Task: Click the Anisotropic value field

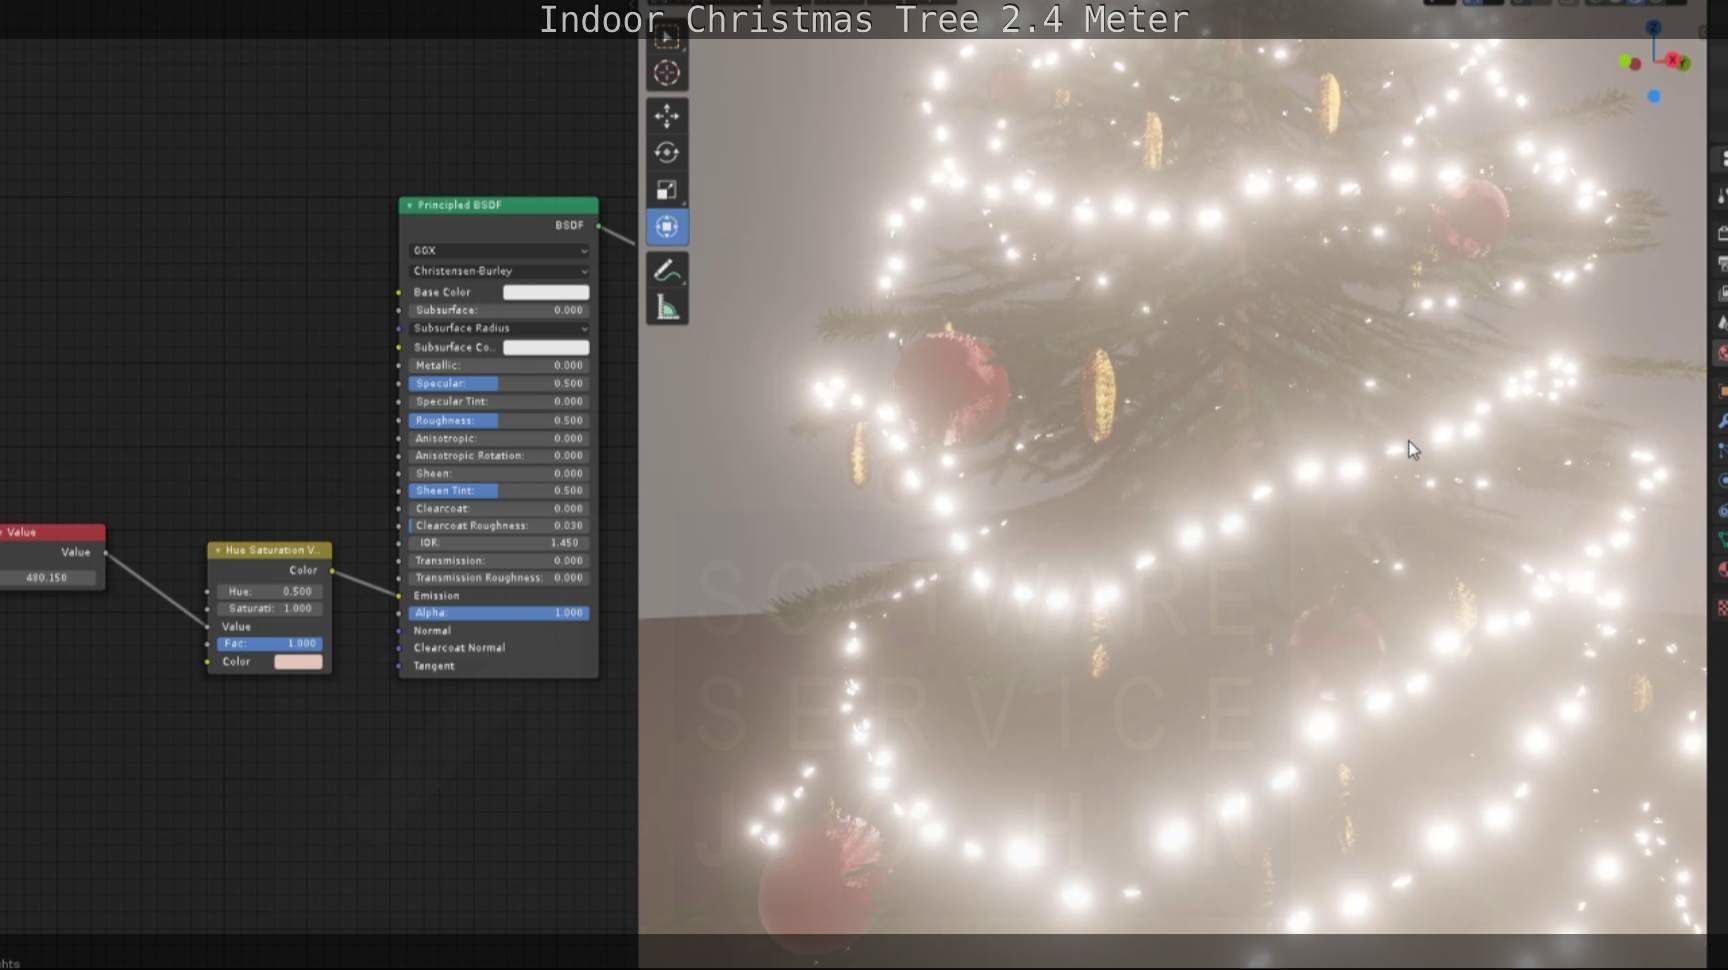Action: pos(499,439)
